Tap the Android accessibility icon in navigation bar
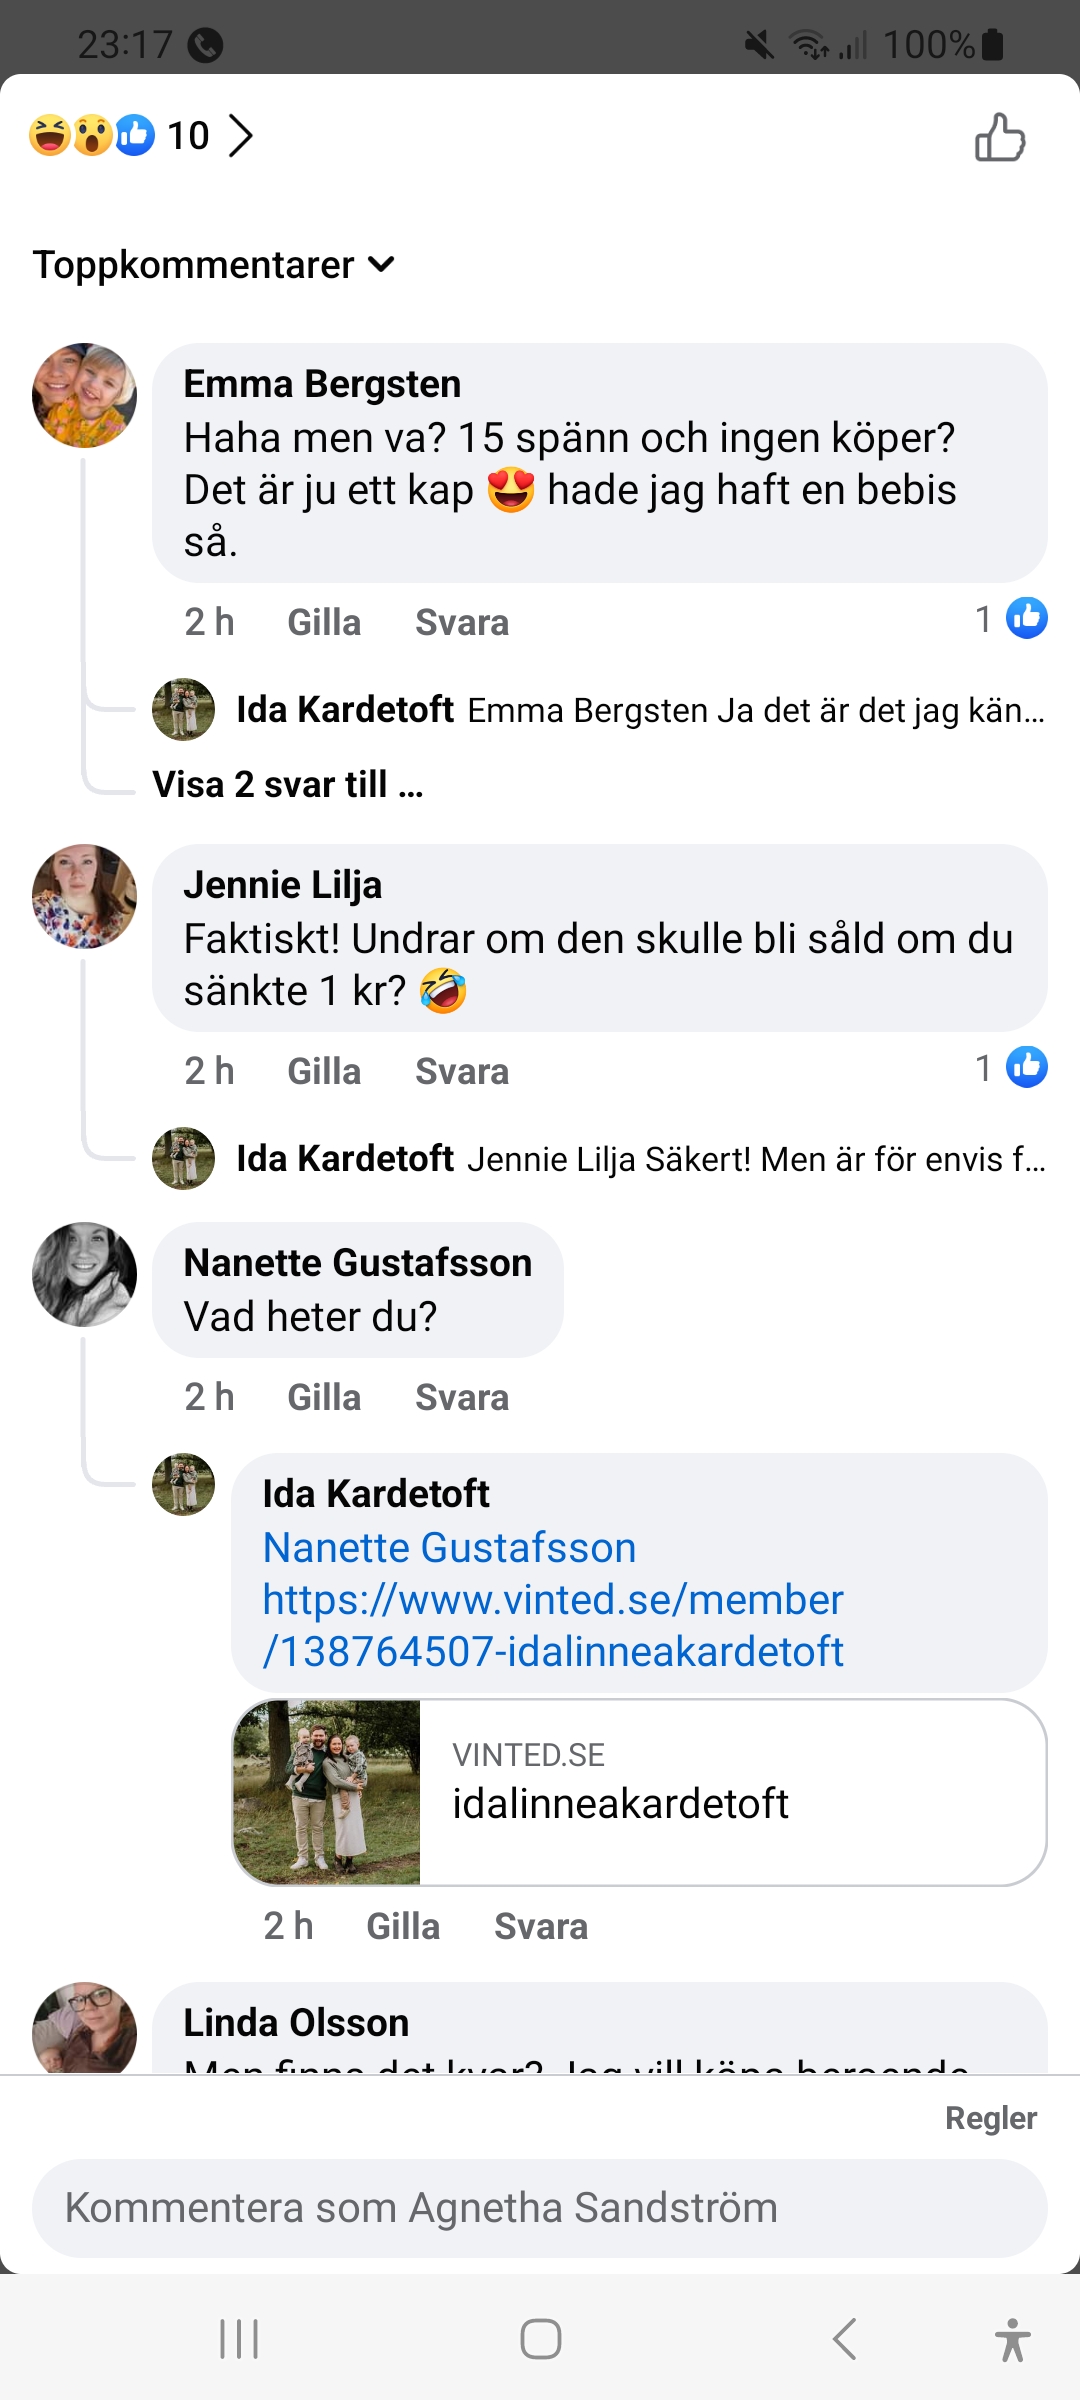Viewport: 1080px width, 2400px height. pos(1012,2340)
